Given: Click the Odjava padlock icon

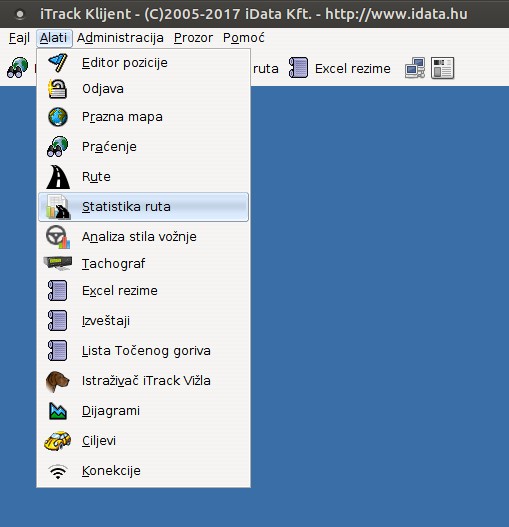Looking at the screenshot, I should (57, 89).
